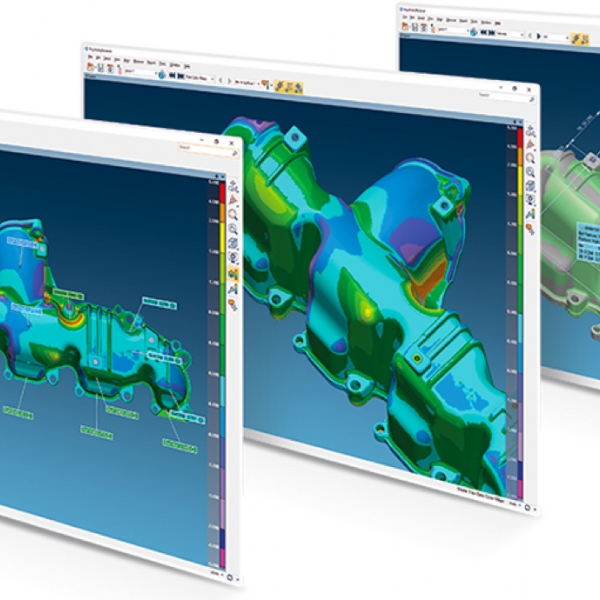
Task: Select the top icon in the middle window's side toolbar
Action: coord(530,132)
